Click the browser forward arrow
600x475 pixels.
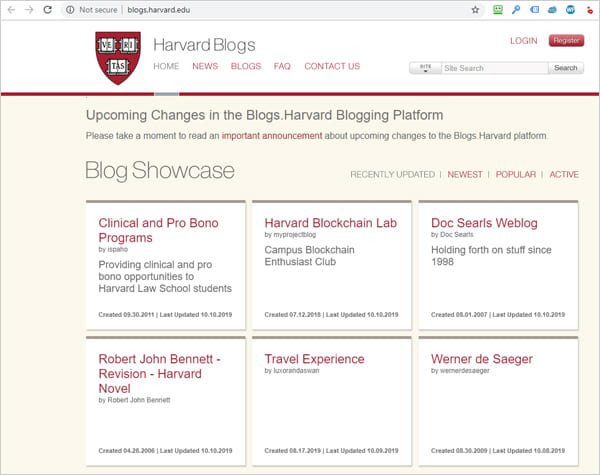coord(29,10)
